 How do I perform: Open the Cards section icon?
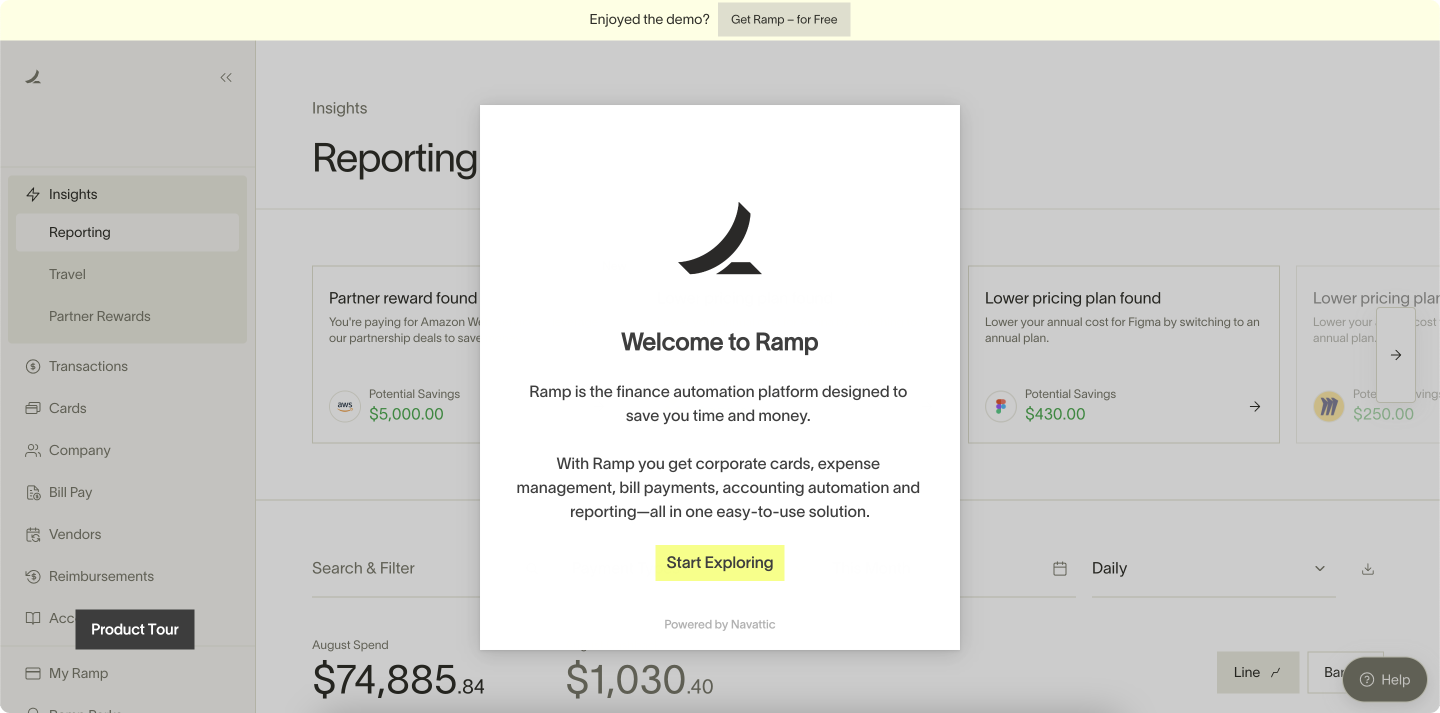pyautogui.click(x=33, y=408)
